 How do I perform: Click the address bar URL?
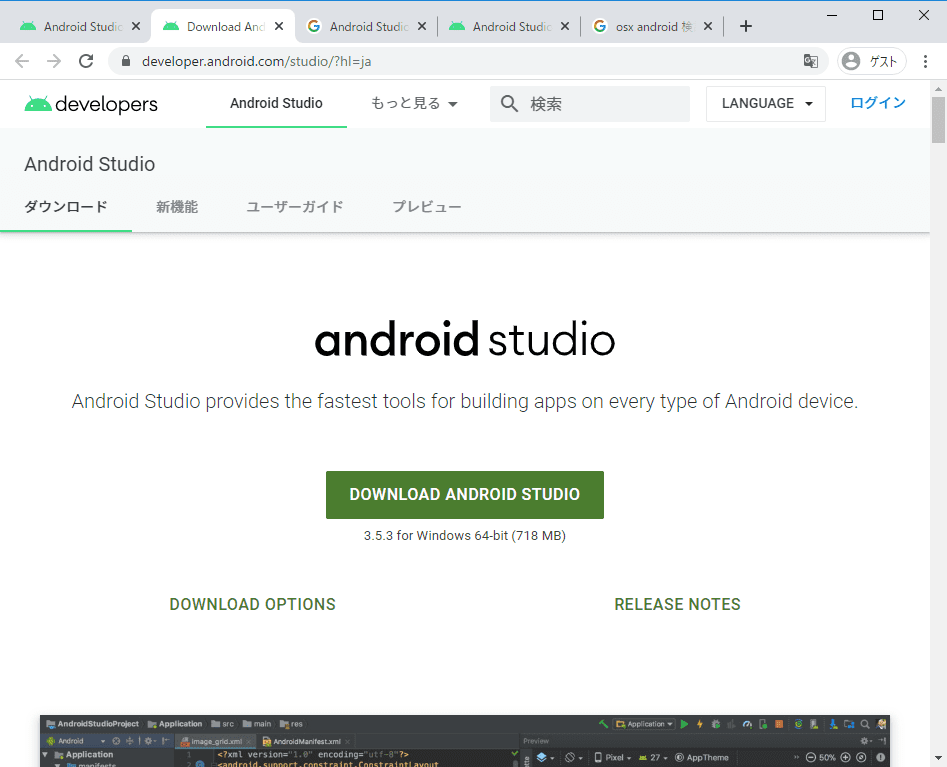point(256,62)
